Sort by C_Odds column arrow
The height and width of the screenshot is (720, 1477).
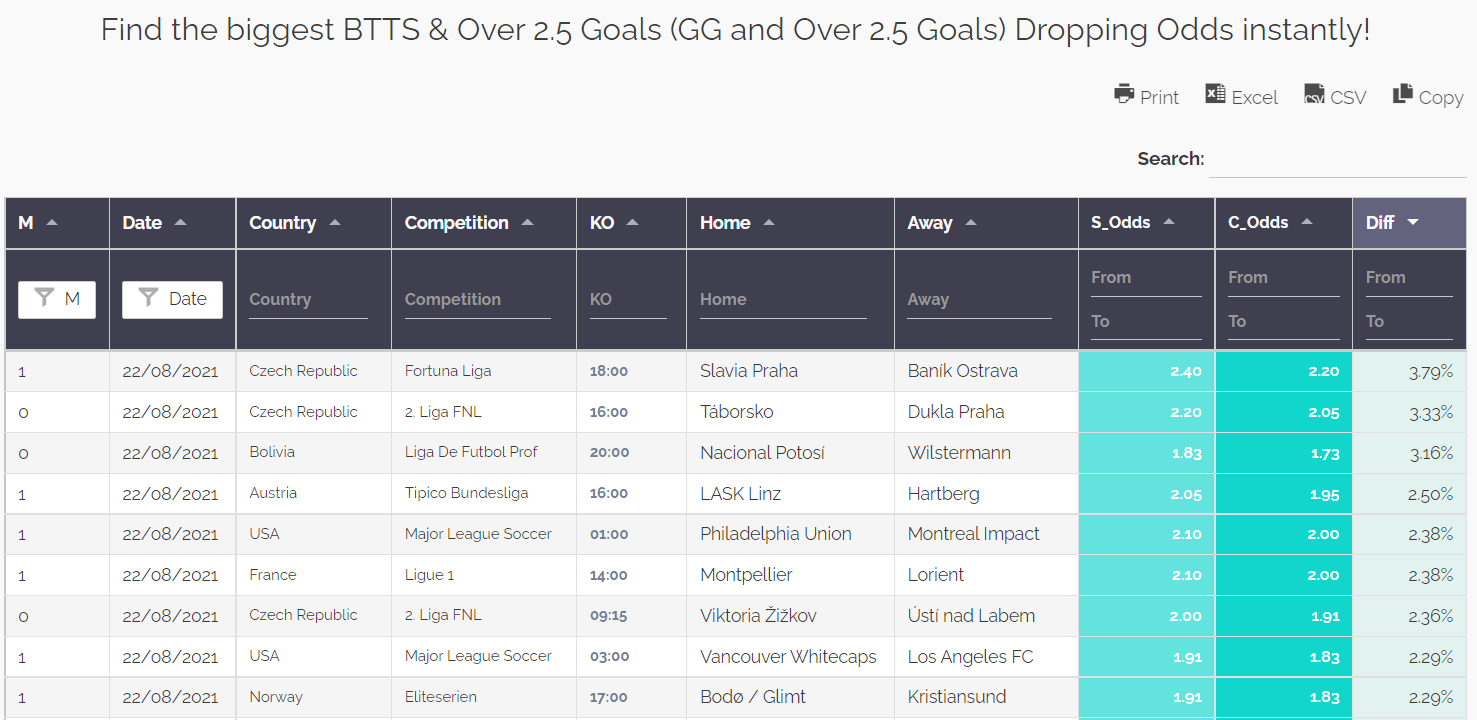(x=1307, y=222)
